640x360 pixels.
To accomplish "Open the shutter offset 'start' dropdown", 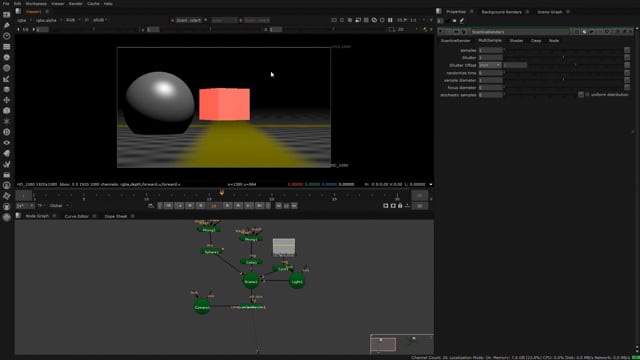I will [490, 65].
